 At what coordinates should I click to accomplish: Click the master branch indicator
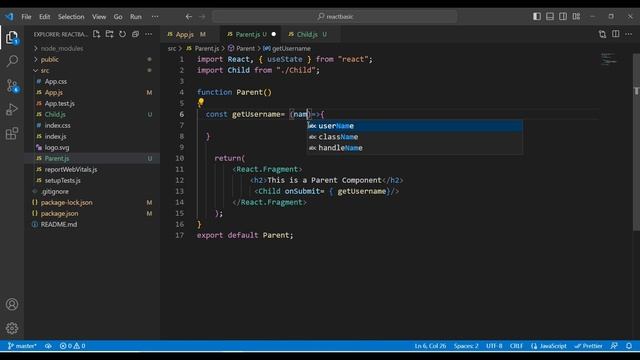(22, 346)
